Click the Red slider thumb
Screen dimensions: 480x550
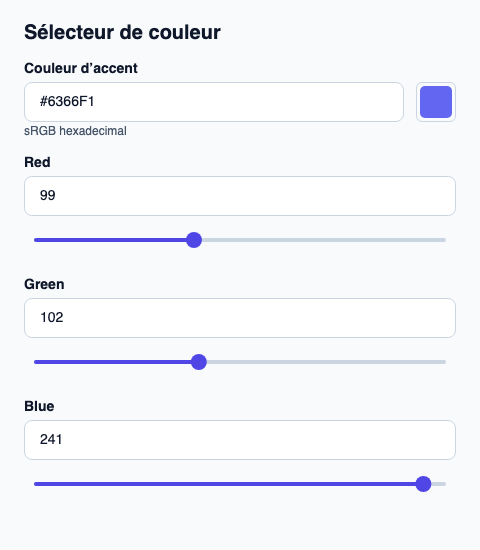(194, 240)
